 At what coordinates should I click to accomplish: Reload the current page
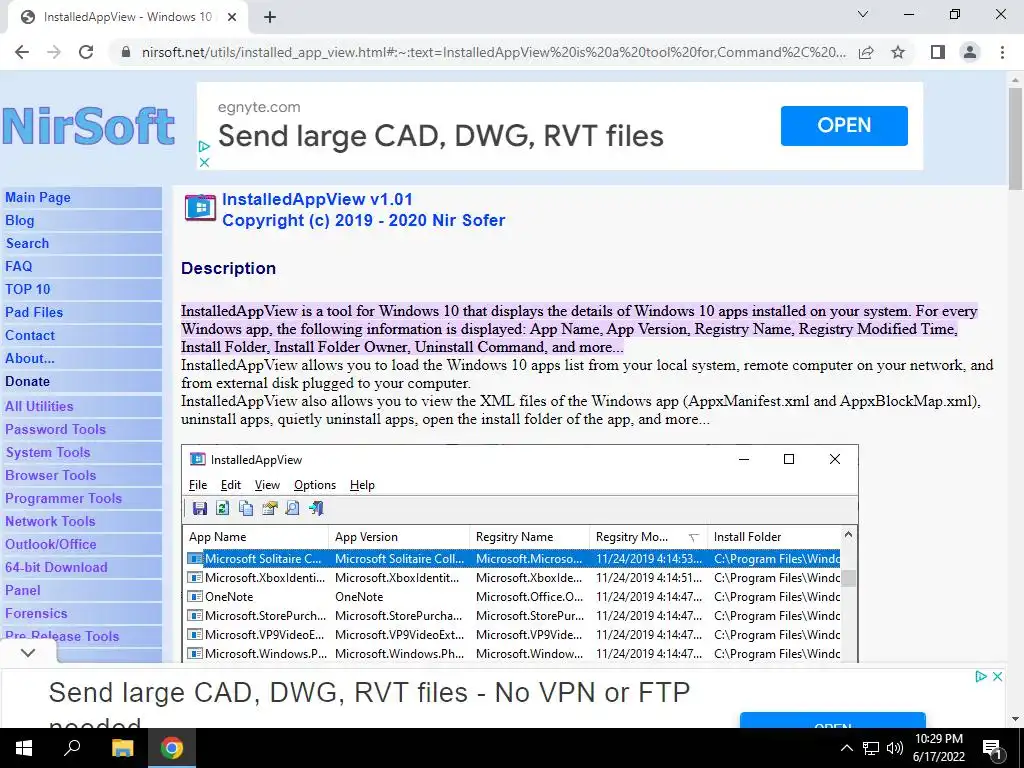(x=86, y=52)
